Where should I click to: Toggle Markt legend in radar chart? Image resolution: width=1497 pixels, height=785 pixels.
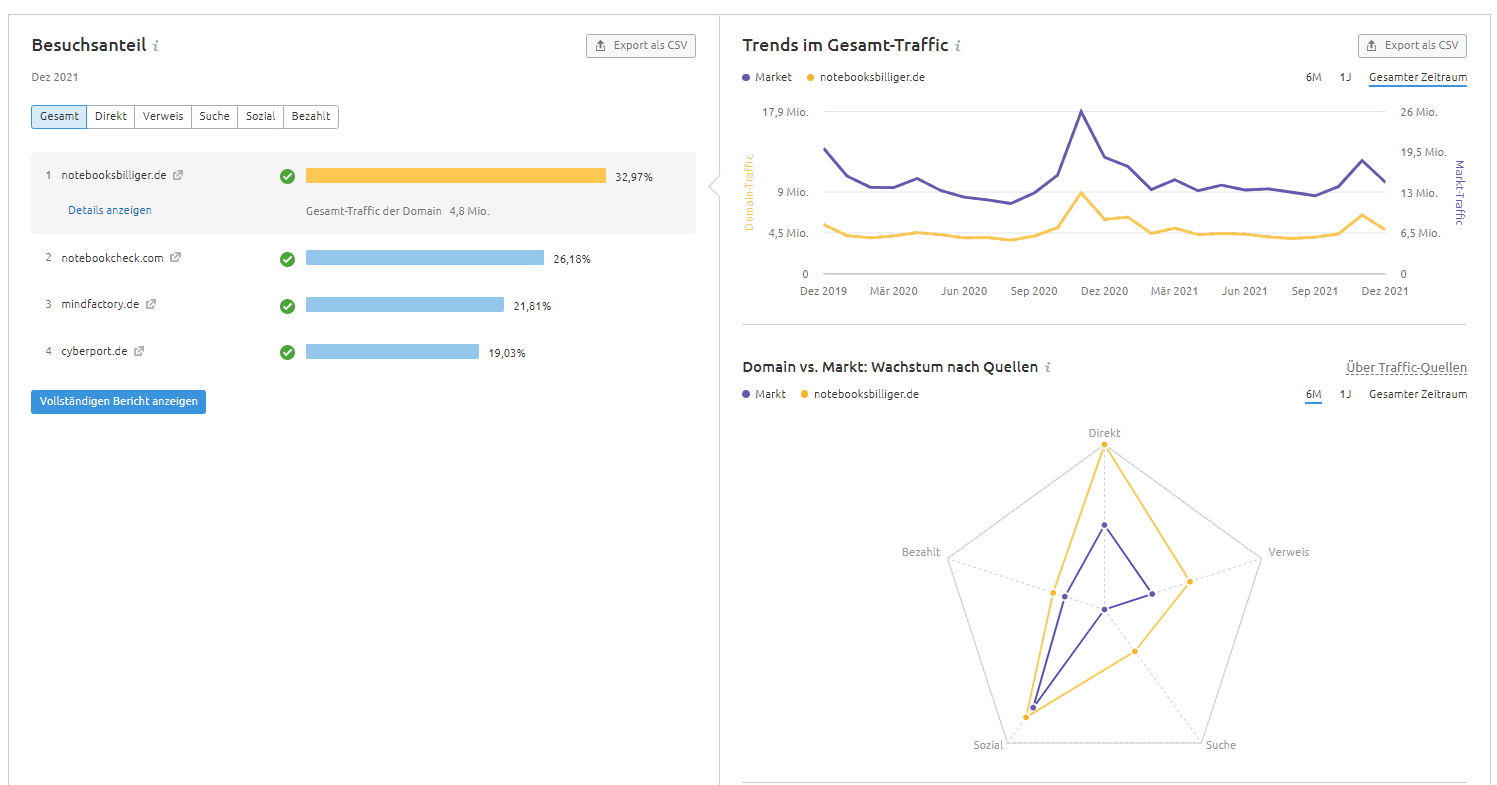click(x=765, y=394)
